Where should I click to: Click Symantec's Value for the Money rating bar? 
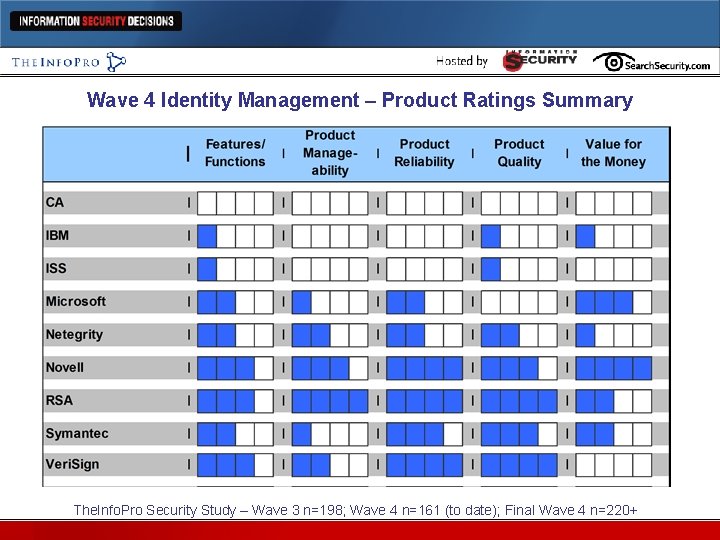click(x=613, y=435)
